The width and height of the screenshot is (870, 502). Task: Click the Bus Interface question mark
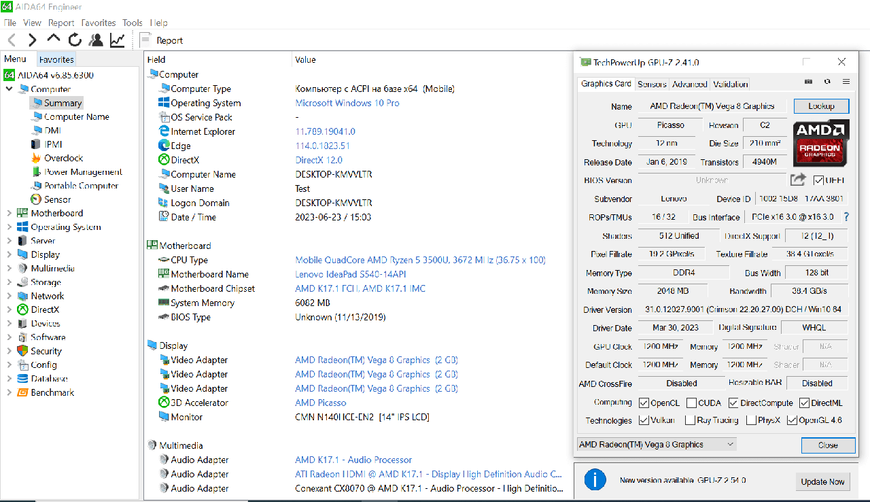(846, 217)
